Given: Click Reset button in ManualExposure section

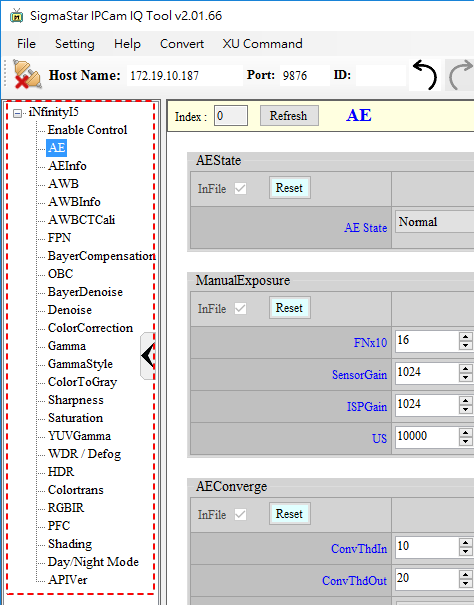Looking at the screenshot, I should coord(289,308).
